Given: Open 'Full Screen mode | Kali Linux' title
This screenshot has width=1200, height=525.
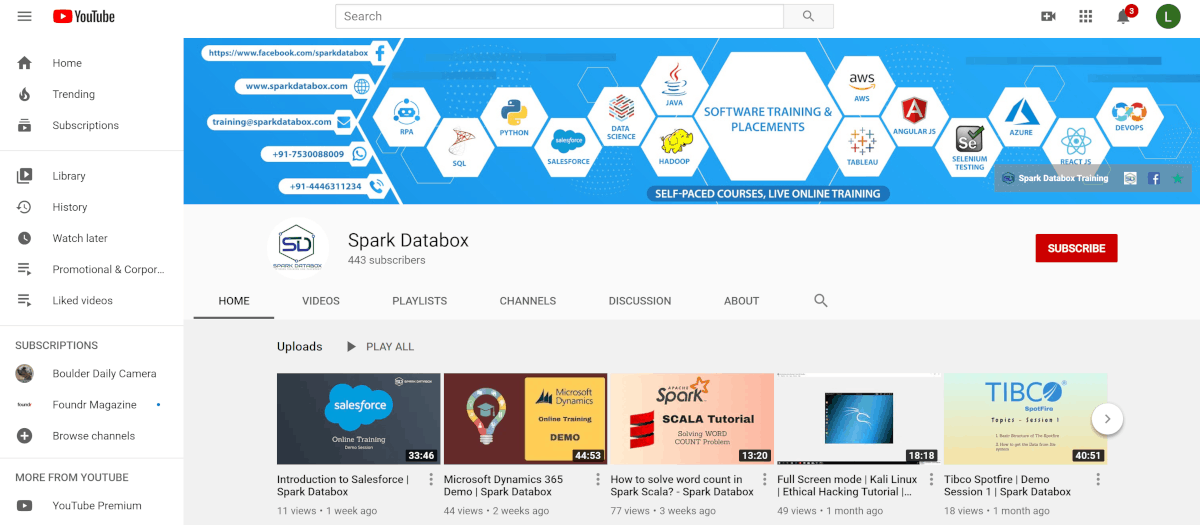Looking at the screenshot, I should tap(847, 486).
